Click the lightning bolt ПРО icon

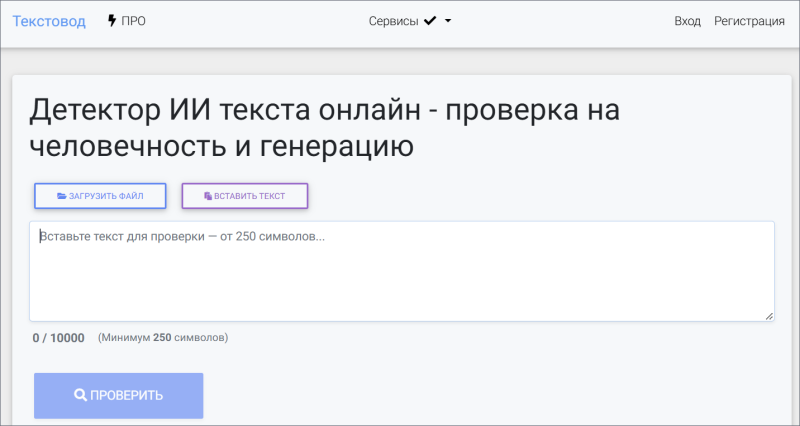(112, 21)
